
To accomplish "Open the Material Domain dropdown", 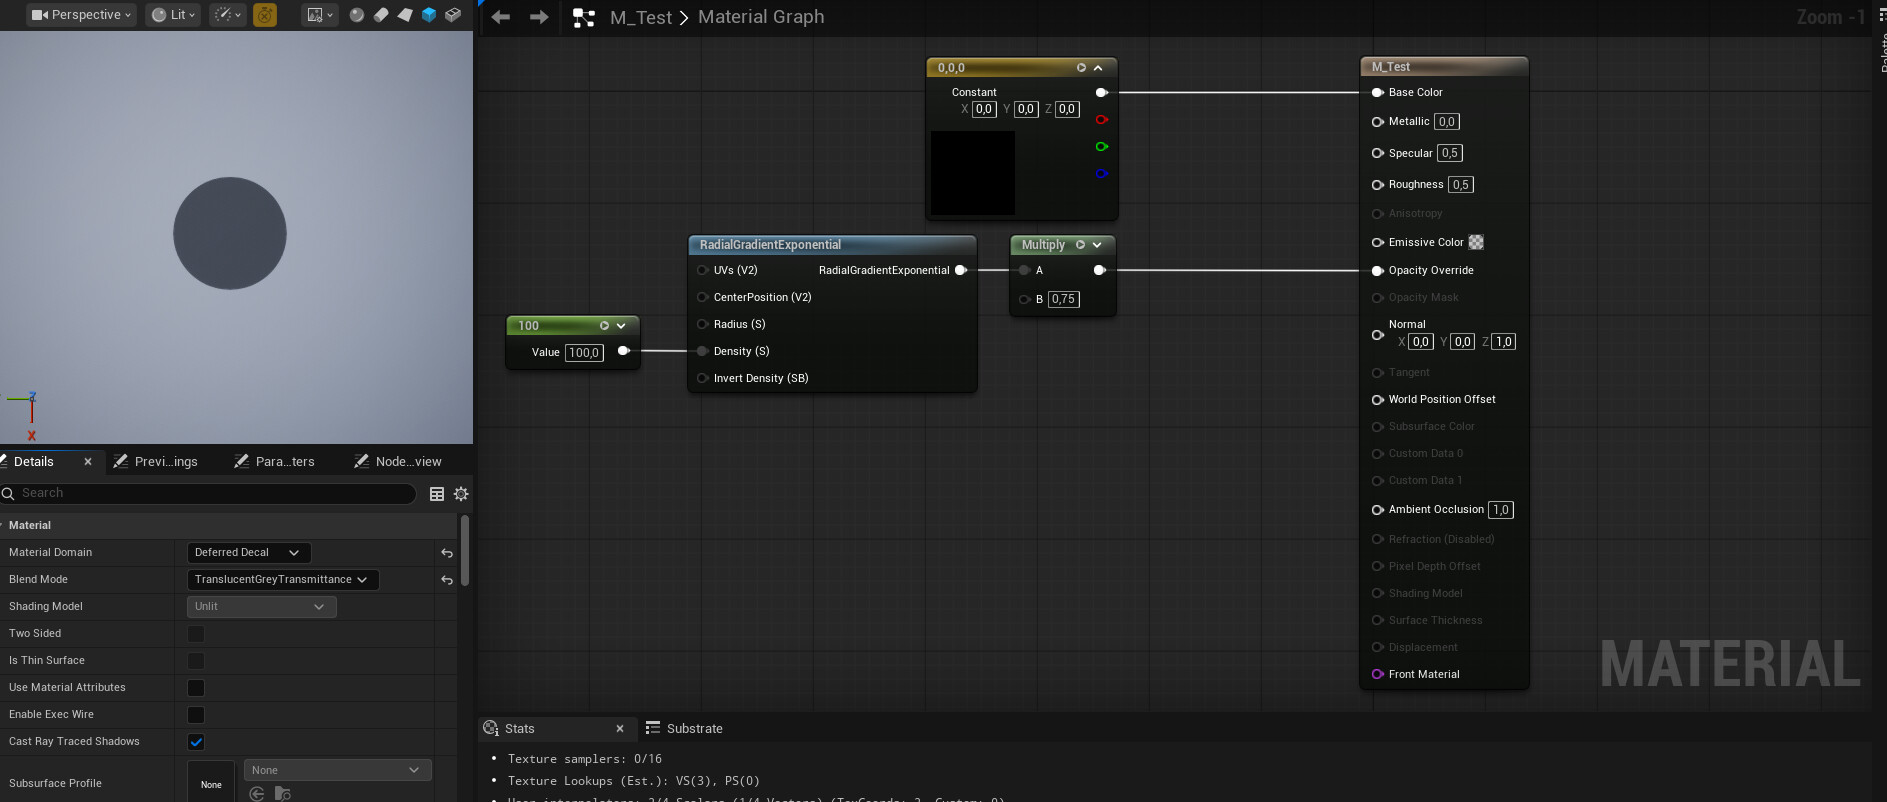I will pyautogui.click(x=248, y=553).
